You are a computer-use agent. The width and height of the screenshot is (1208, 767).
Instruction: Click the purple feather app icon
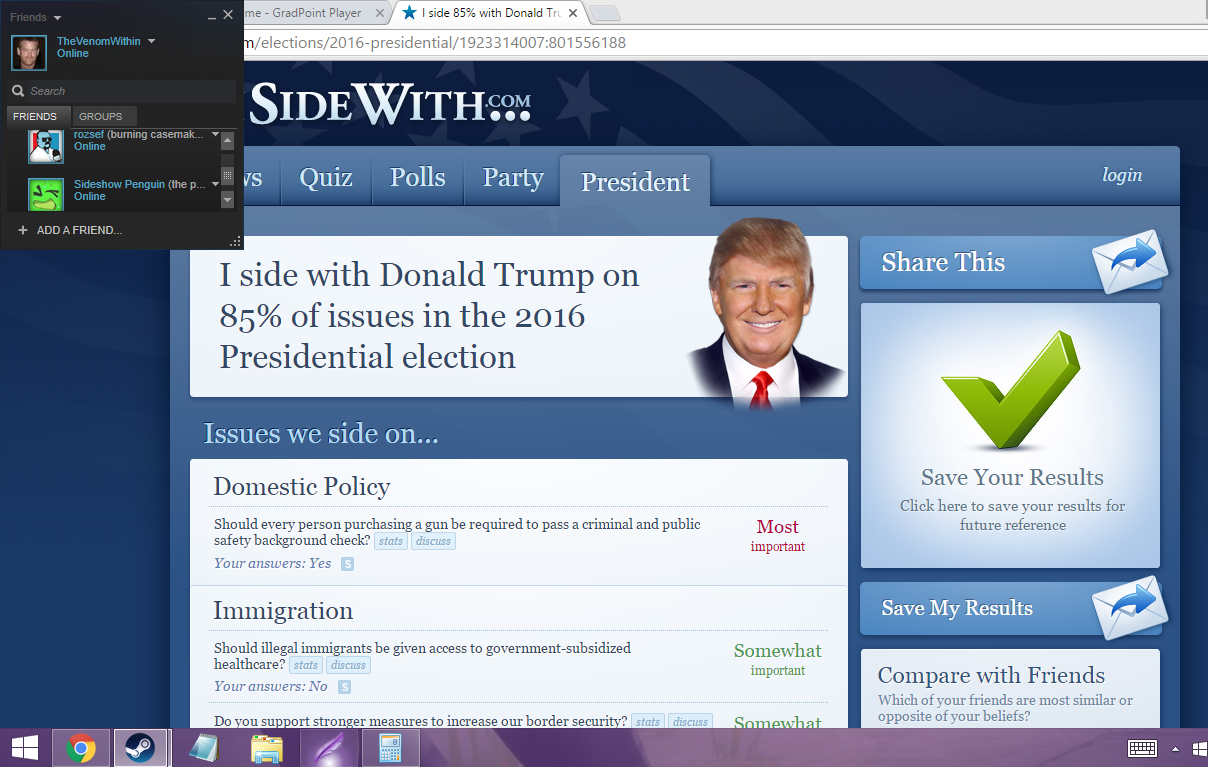click(x=325, y=748)
